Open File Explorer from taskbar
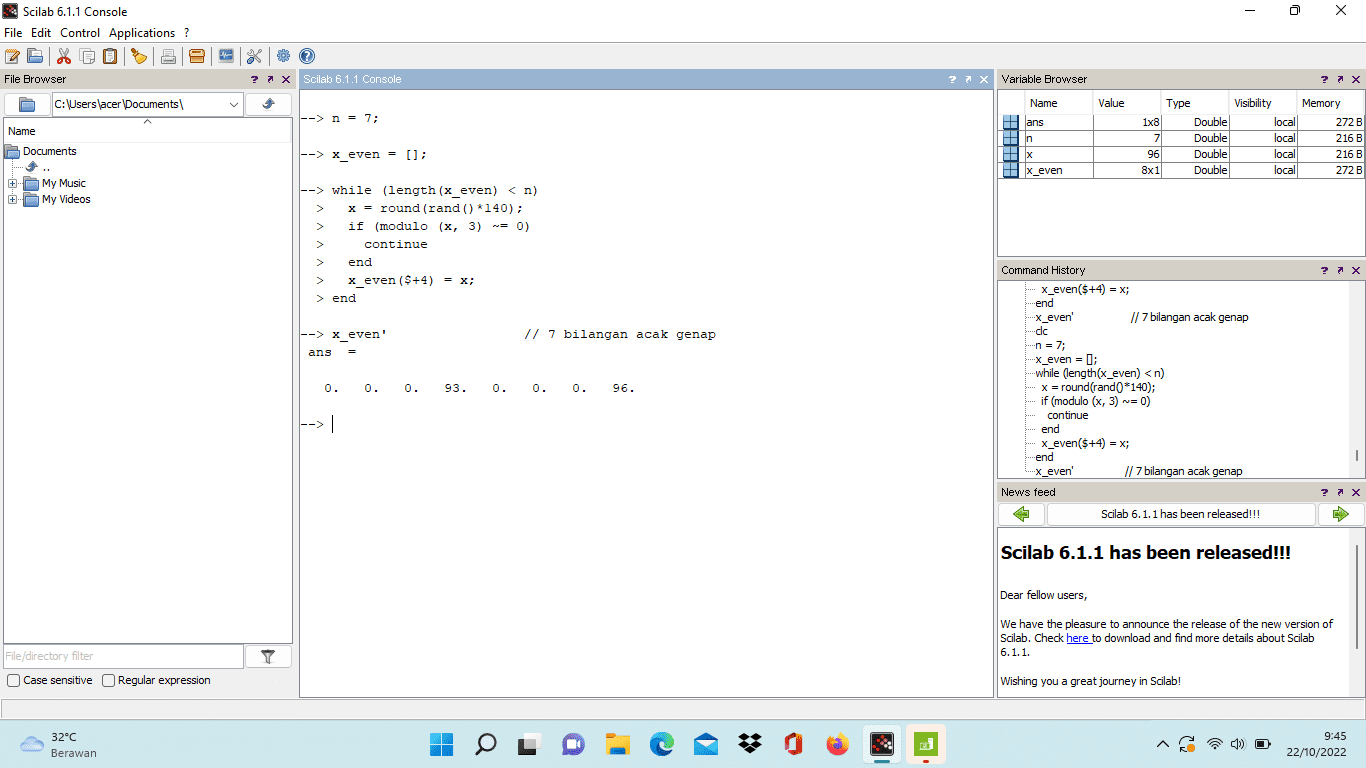 coord(617,744)
